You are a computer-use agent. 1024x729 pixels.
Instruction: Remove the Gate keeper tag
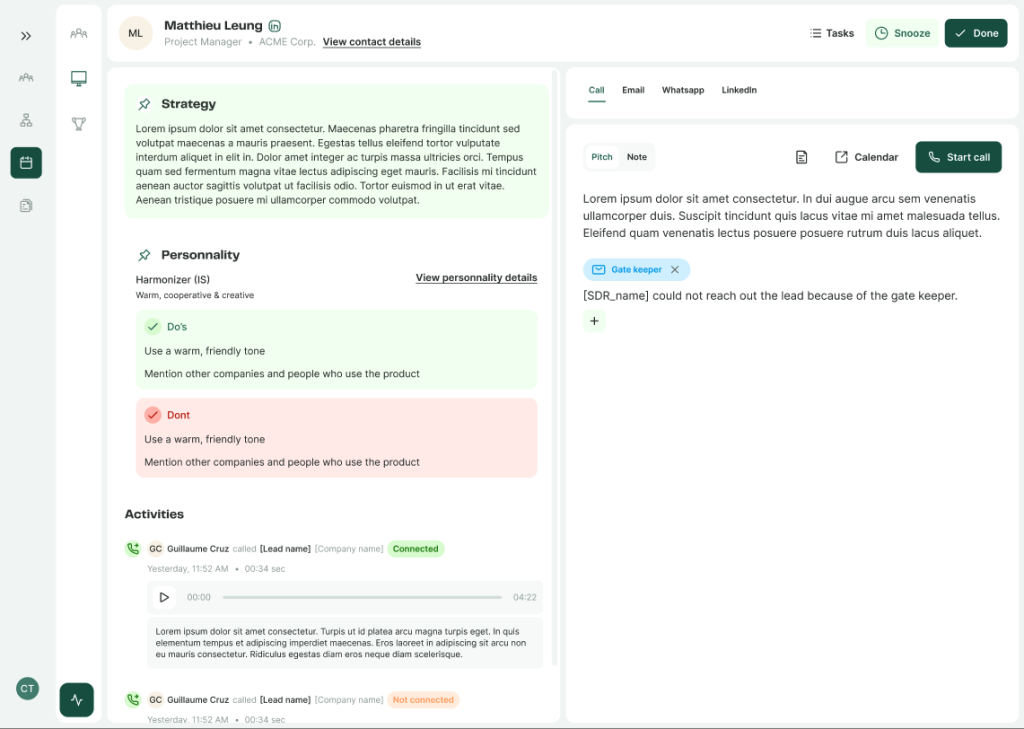pyautogui.click(x=676, y=269)
